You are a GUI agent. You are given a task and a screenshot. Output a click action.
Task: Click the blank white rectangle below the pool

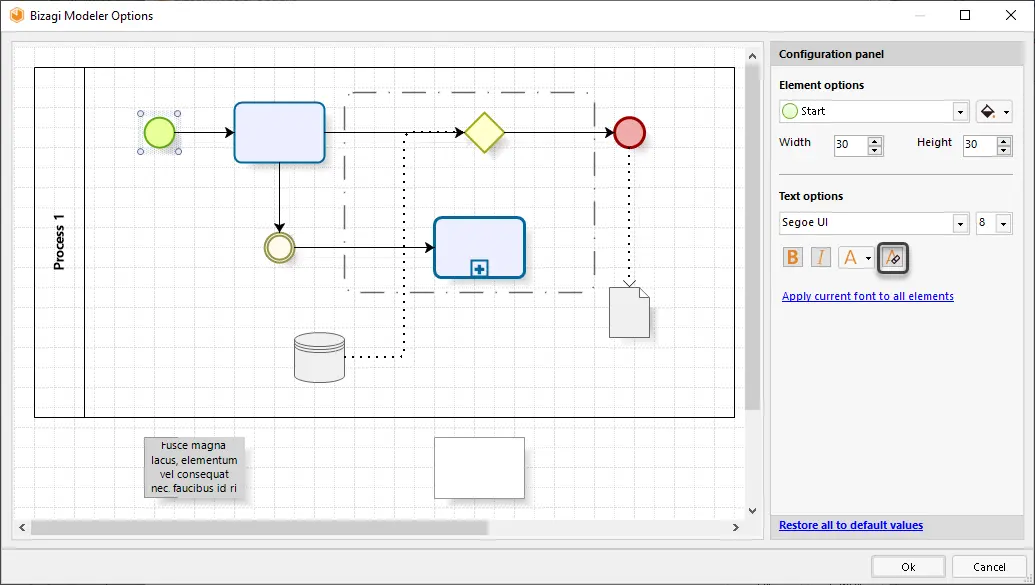point(479,468)
